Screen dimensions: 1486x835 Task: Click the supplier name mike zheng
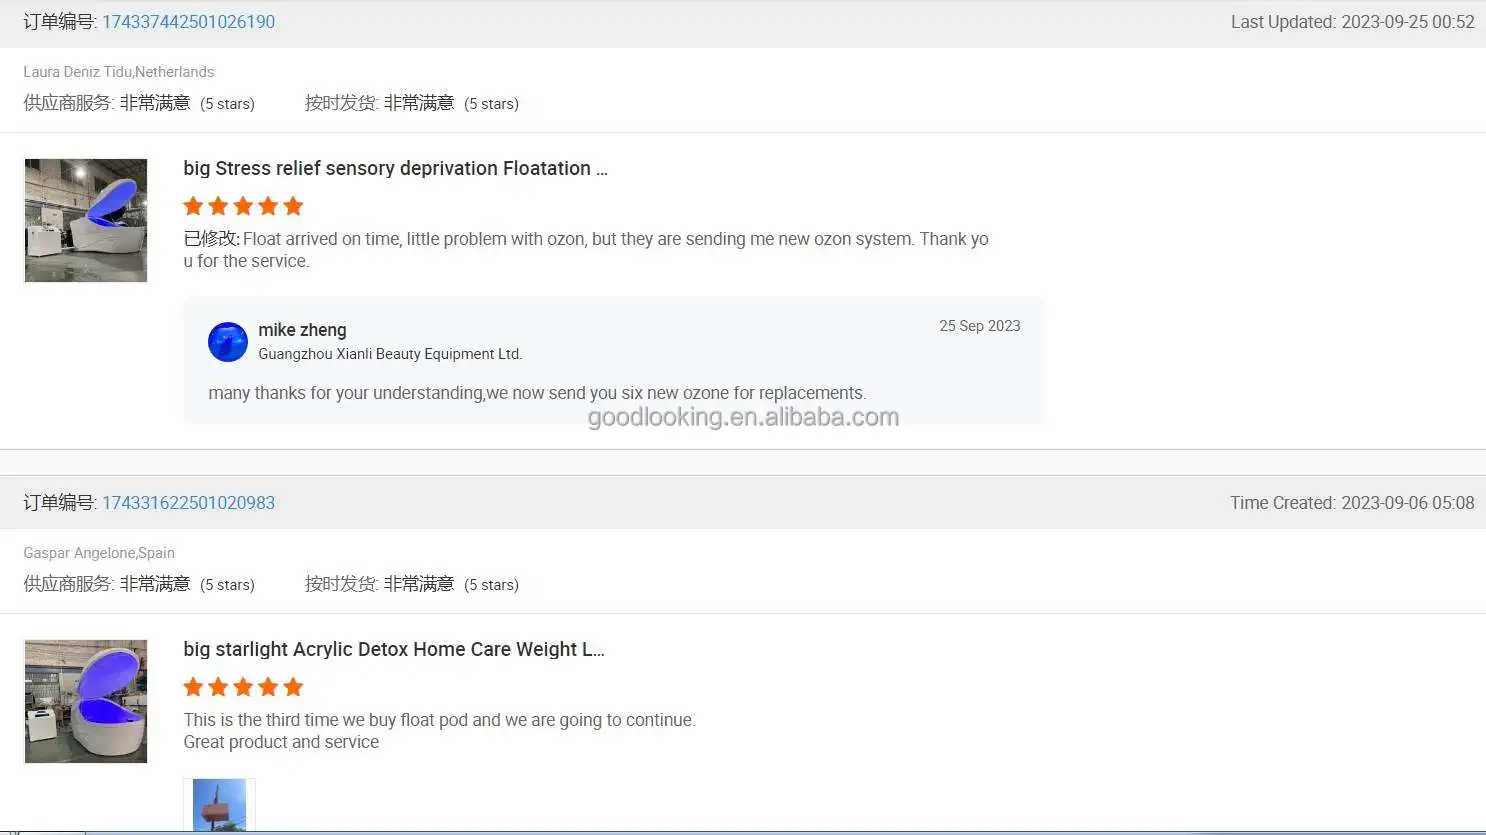point(302,330)
